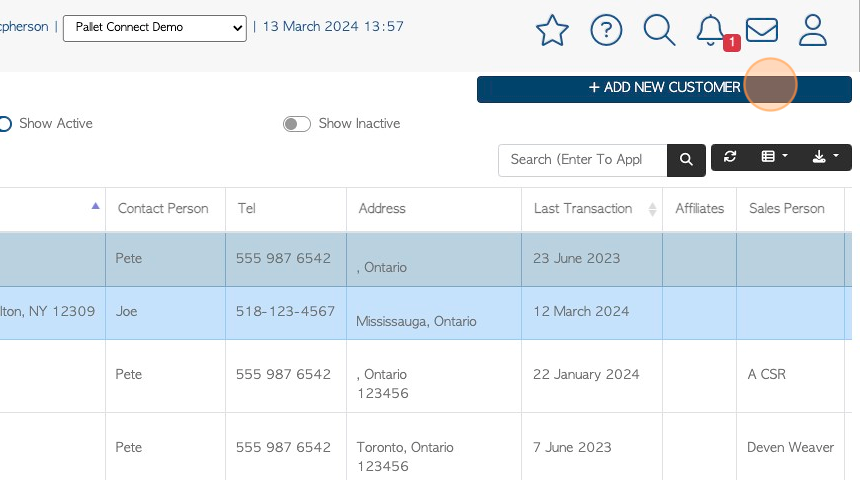Click the Mississauga, Ontario address cell
Viewport: 860px width, 480px height.
click(434, 313)
